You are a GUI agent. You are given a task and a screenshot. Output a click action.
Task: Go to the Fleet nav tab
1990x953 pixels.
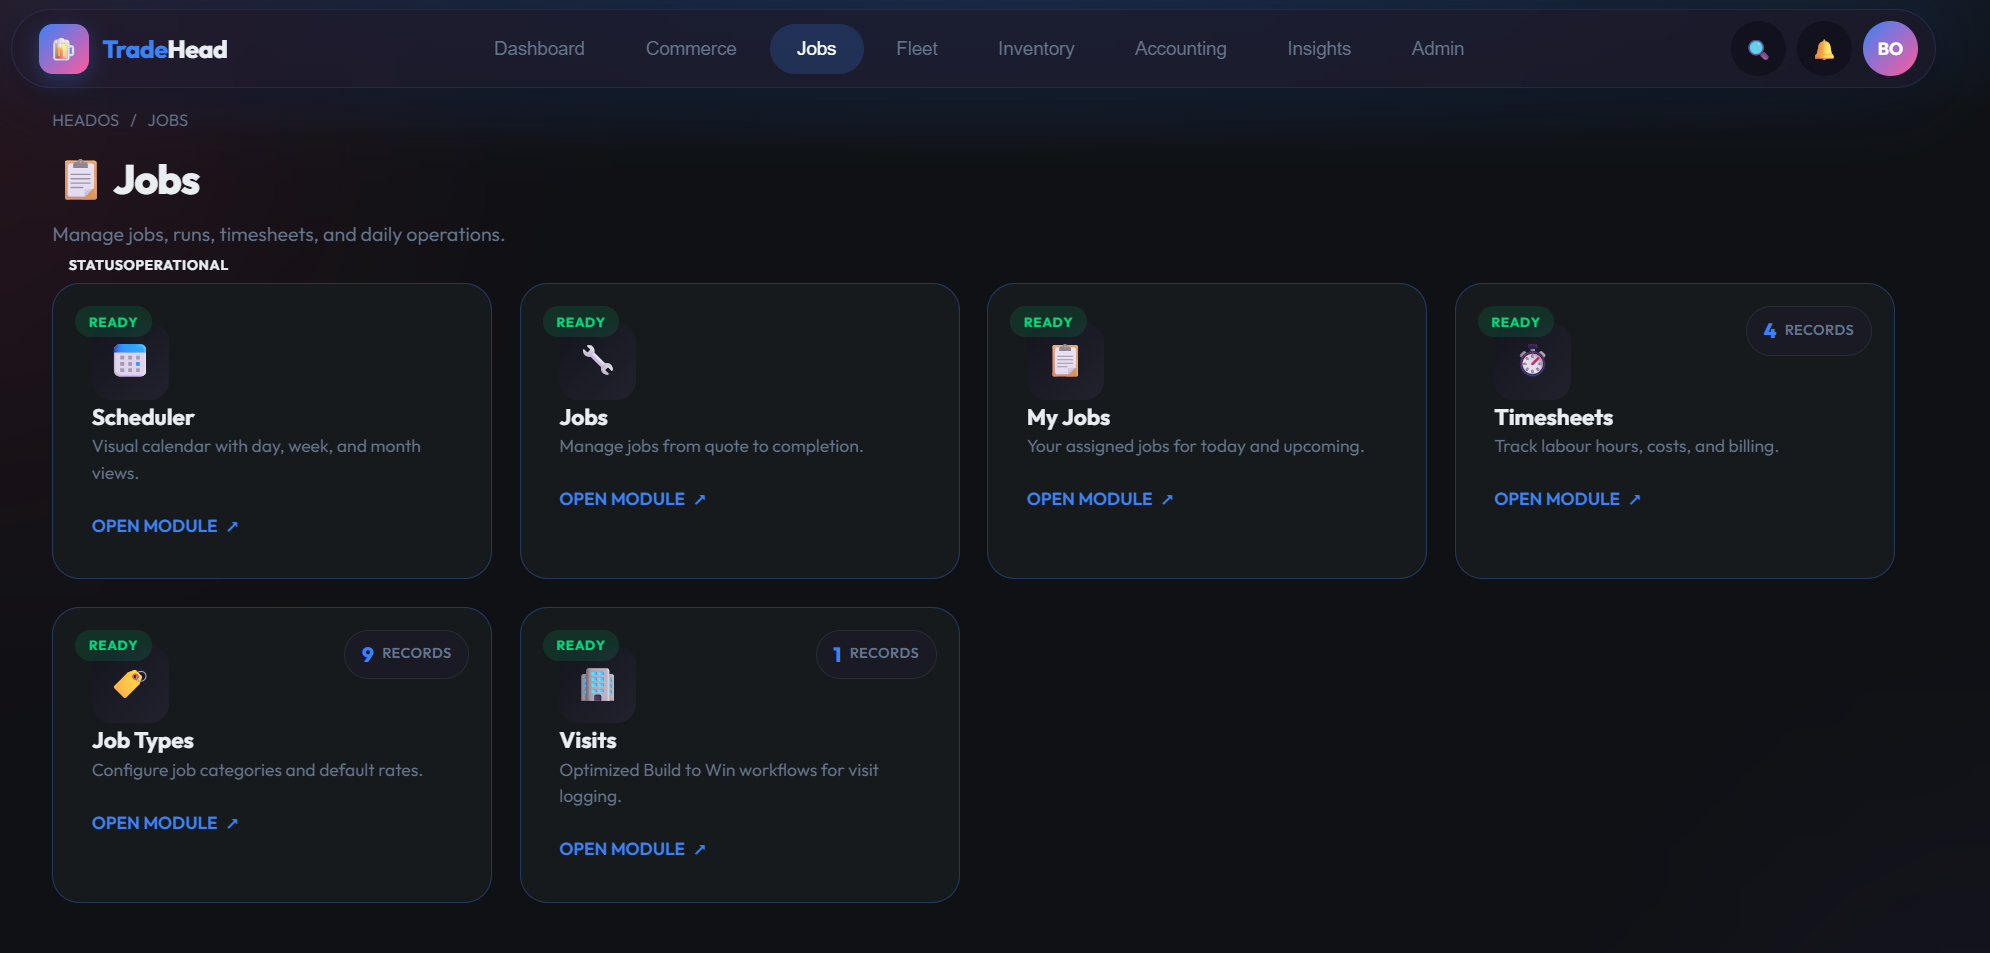(x=916, y=49)
